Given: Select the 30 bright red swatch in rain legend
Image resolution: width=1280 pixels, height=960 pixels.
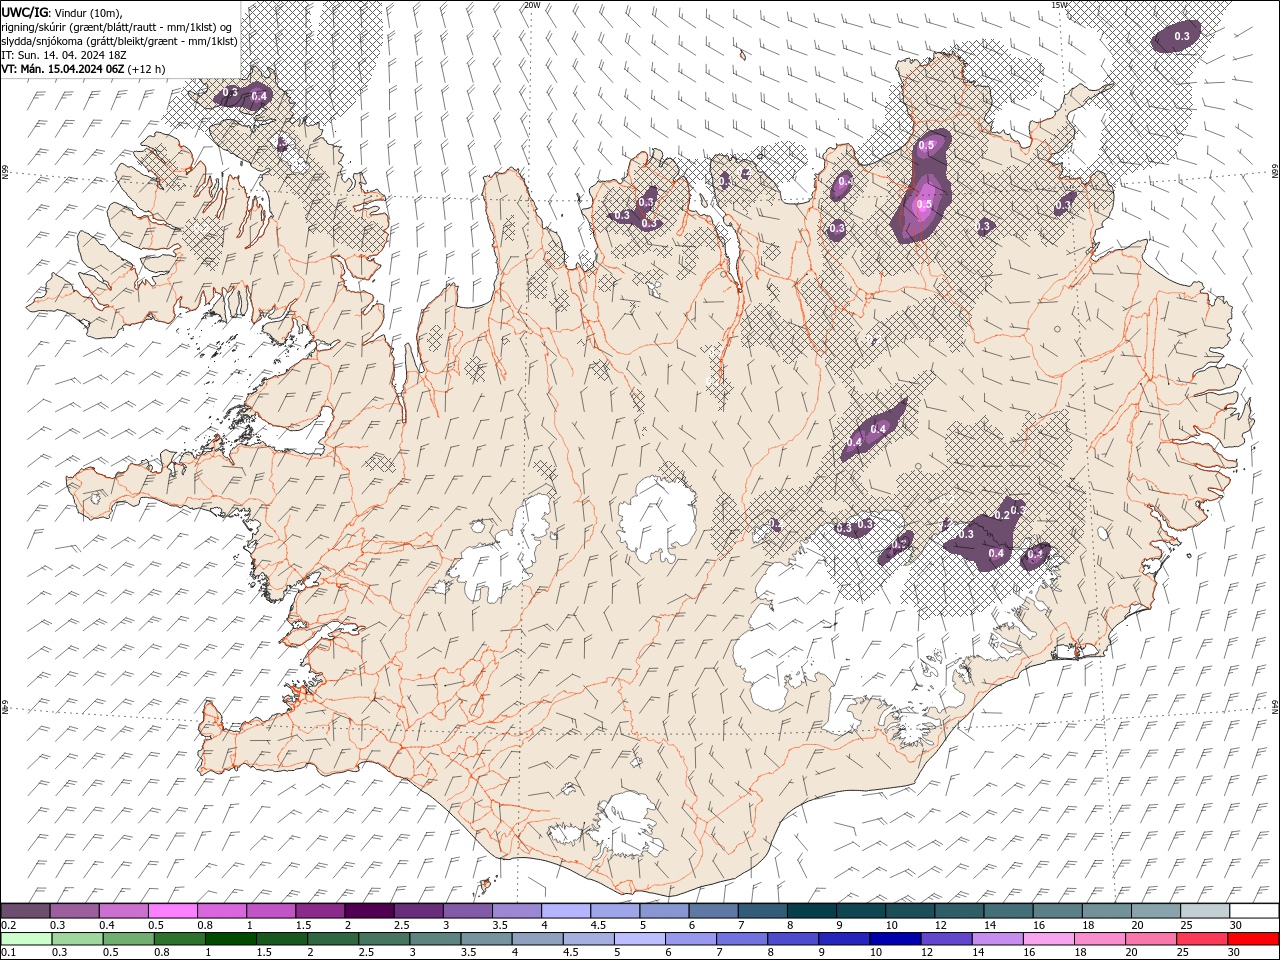Looking at the screenshot, I should [x=1253, y=939].
